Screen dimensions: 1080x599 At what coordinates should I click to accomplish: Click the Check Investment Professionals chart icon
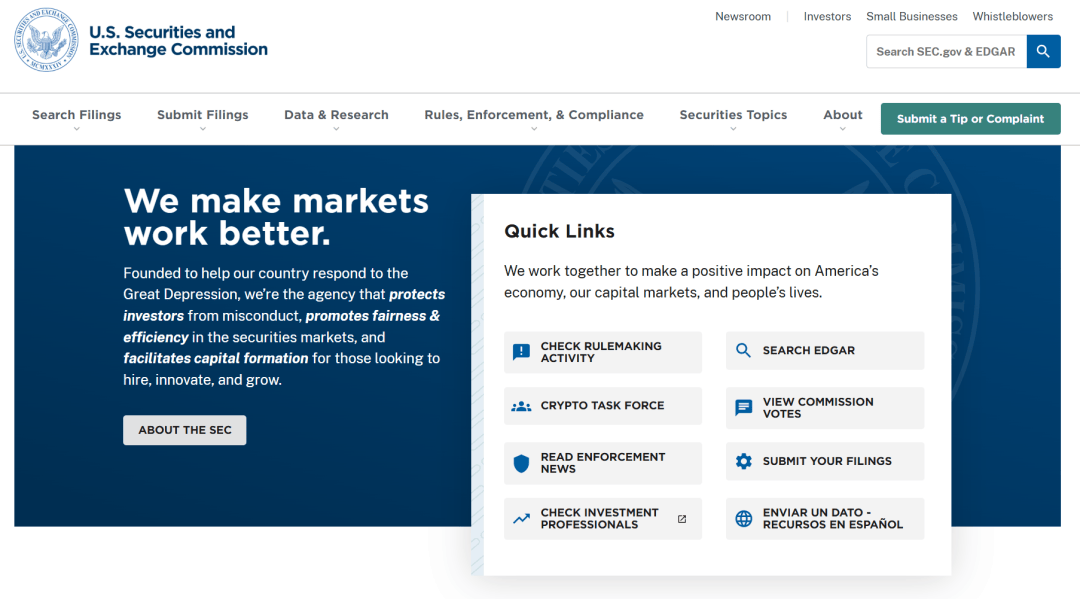[x=521, y=519]
